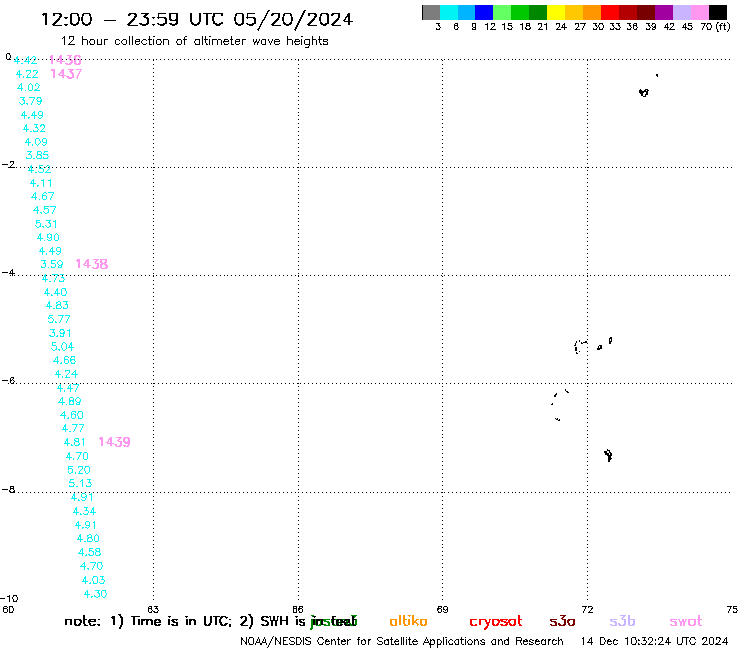Image resolution: width=740 pixels, height=650 pixels.
Task: Click the wave height value 4.67
Action: [43, 196]
